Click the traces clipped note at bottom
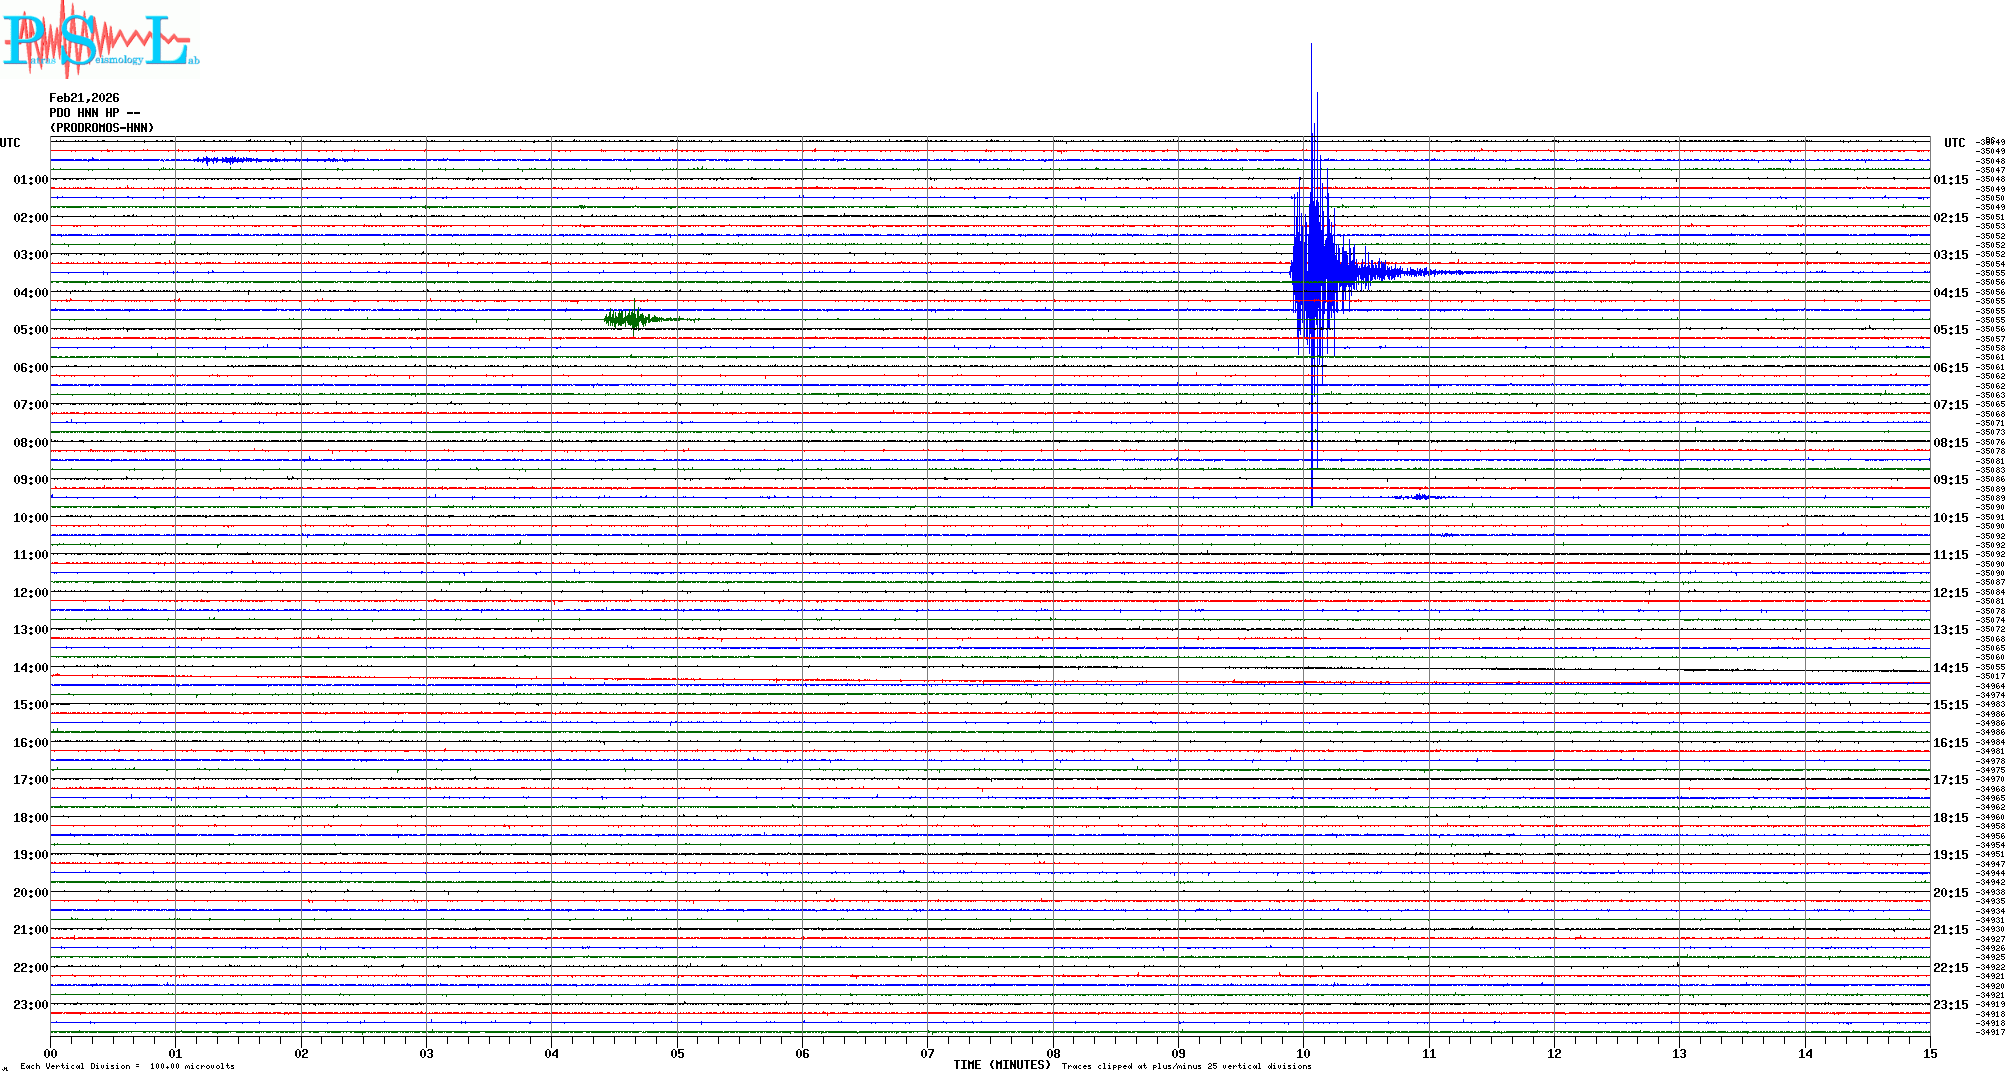Image resolution: width=2010 pixels, height=1080 pixels. click(1186, 1066)
